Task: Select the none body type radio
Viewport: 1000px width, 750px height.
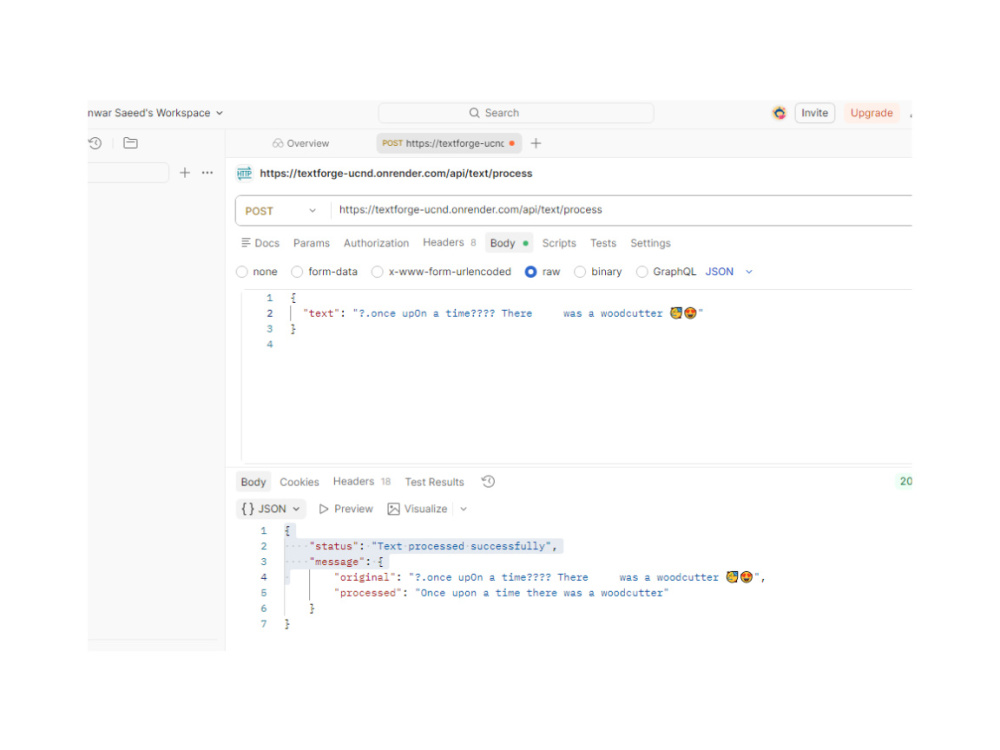Action: click(242, 272)
